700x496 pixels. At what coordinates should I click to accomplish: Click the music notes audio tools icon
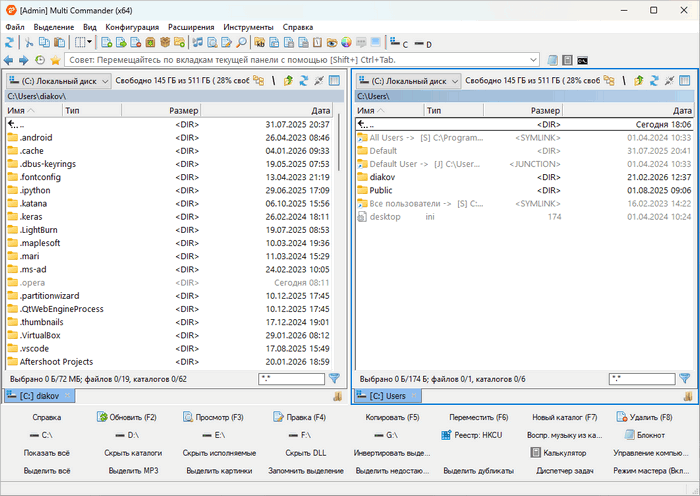tap(198, 43)
